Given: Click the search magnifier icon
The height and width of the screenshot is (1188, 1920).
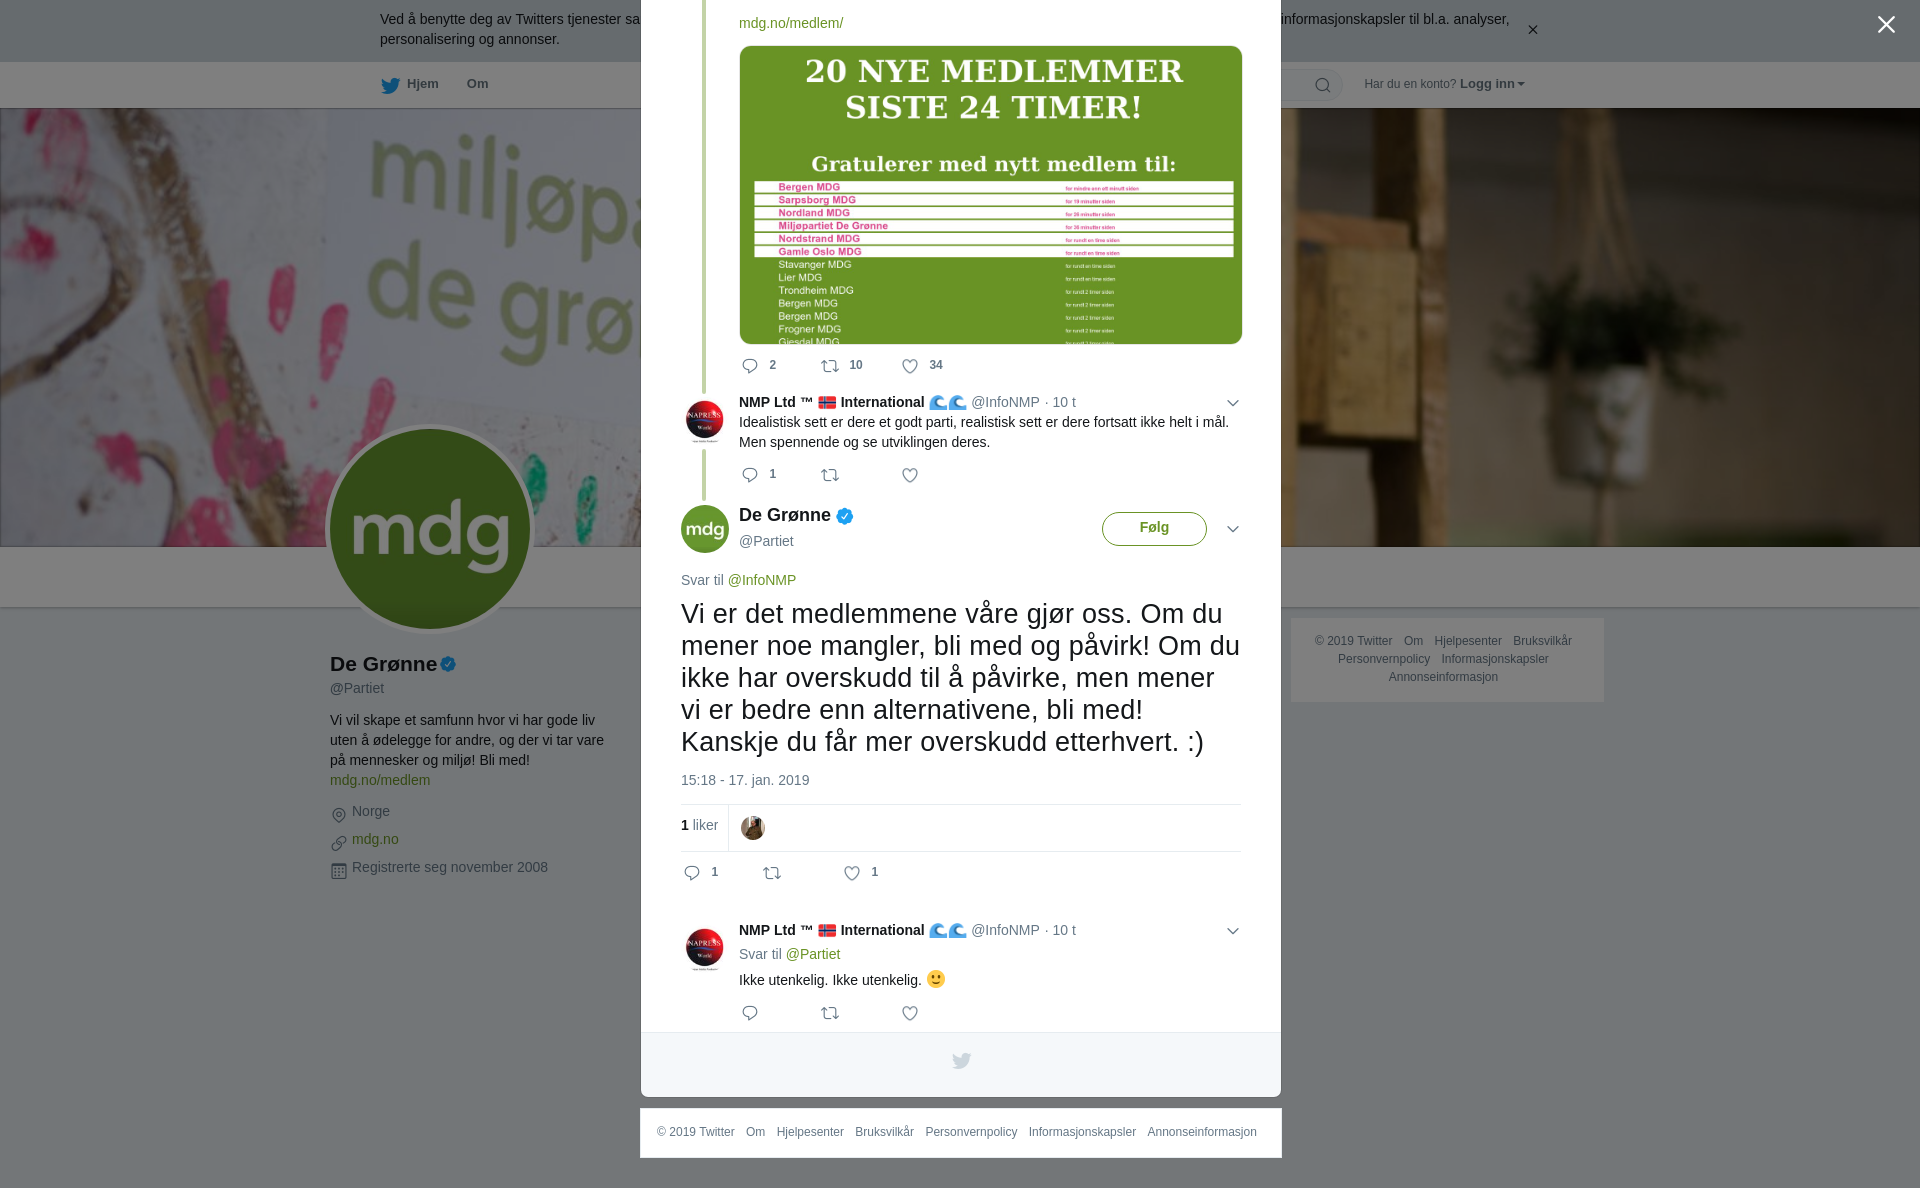Looking at the screenshot, I should tap(1323, 85).
